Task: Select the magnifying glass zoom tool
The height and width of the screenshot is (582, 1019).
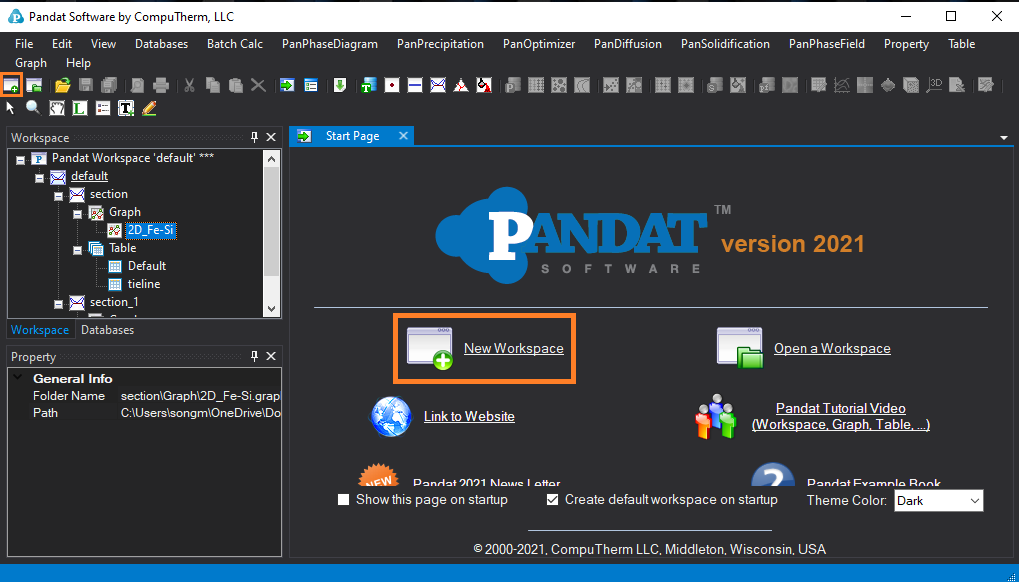Action: click(33, 108)
